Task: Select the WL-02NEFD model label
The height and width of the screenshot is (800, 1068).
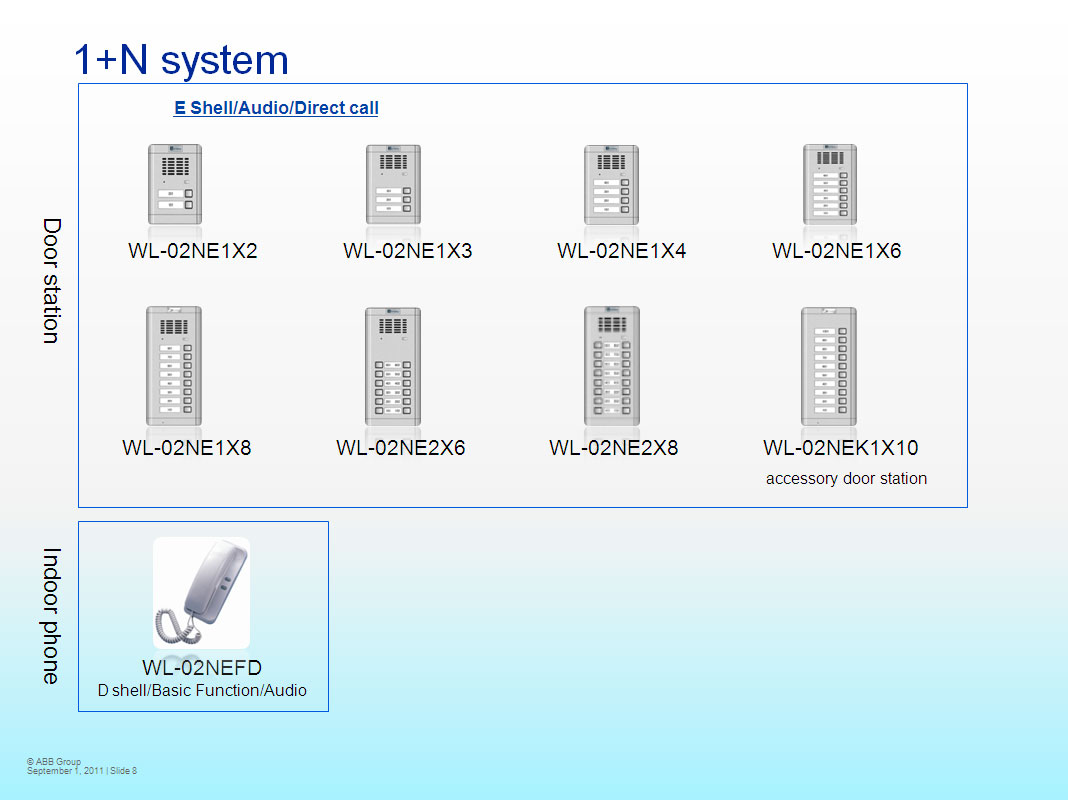Action: pos(202,667)
